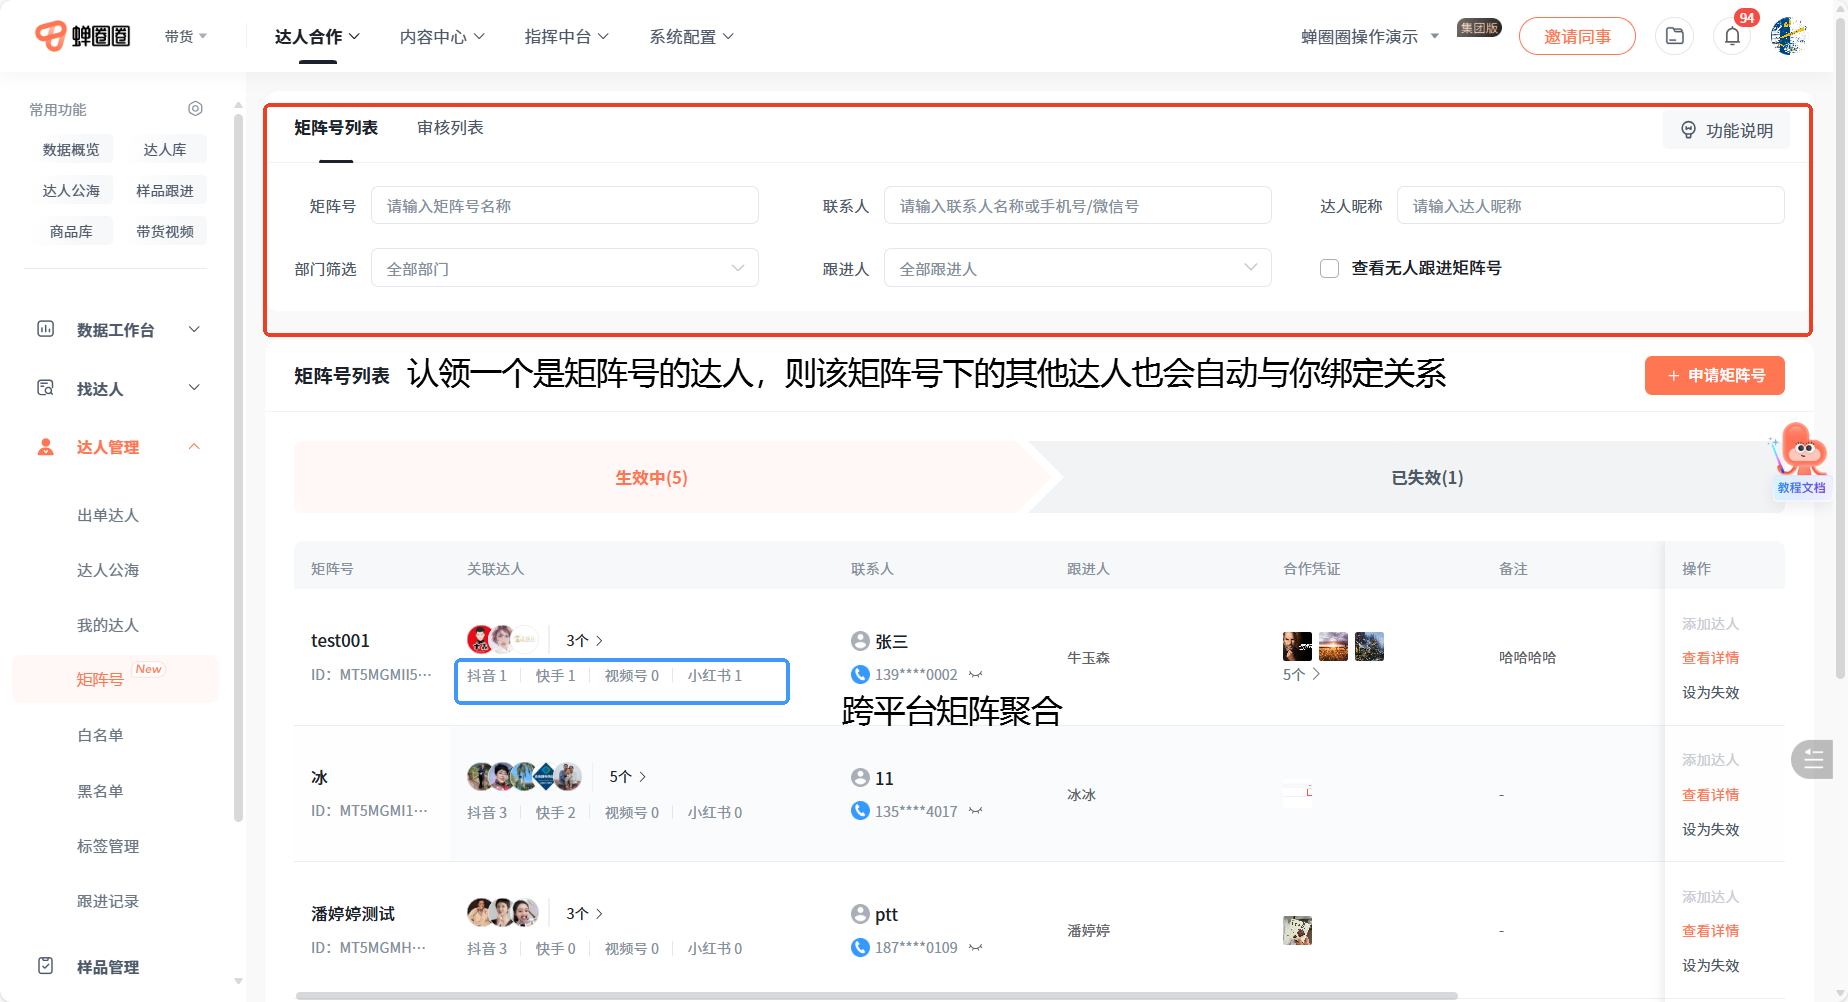Click the tutorial document mascot icon

coord(1802,456)
